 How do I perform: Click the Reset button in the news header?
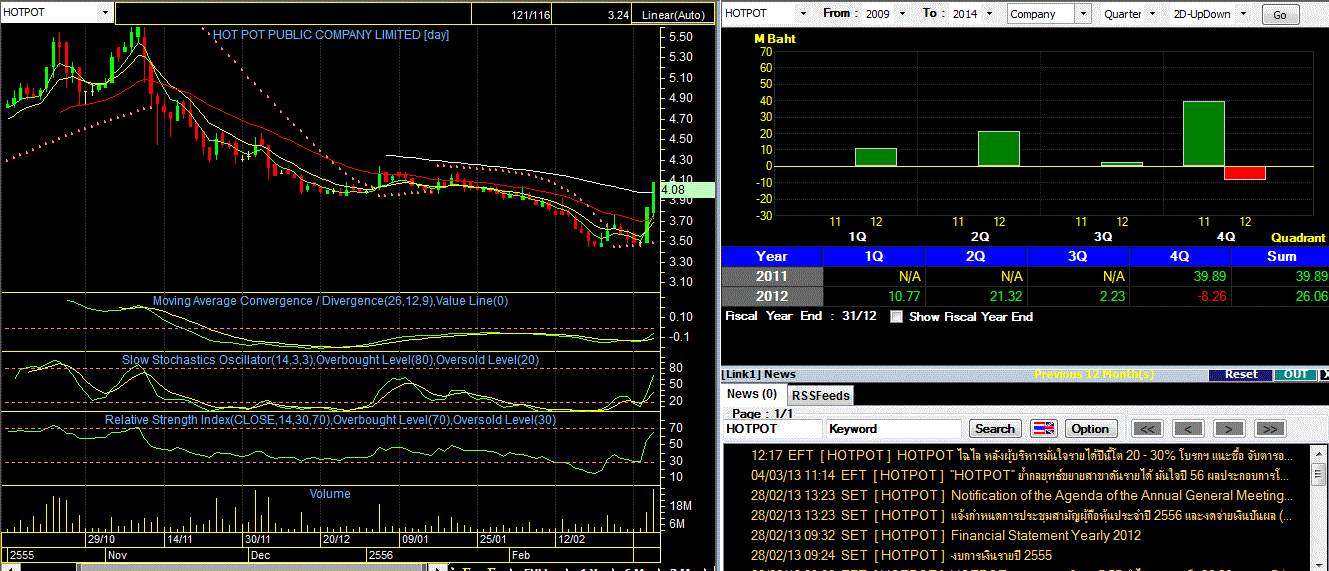[1241, 374]
